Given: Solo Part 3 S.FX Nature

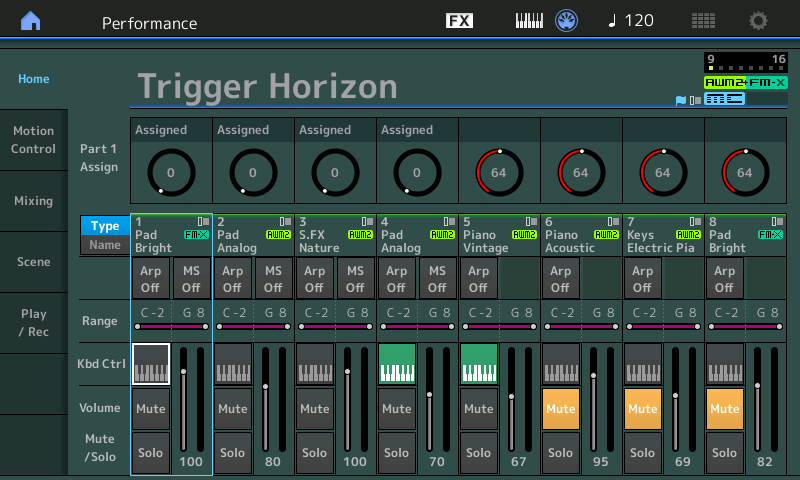Looking at the screenshot, I should click(315, 453).
